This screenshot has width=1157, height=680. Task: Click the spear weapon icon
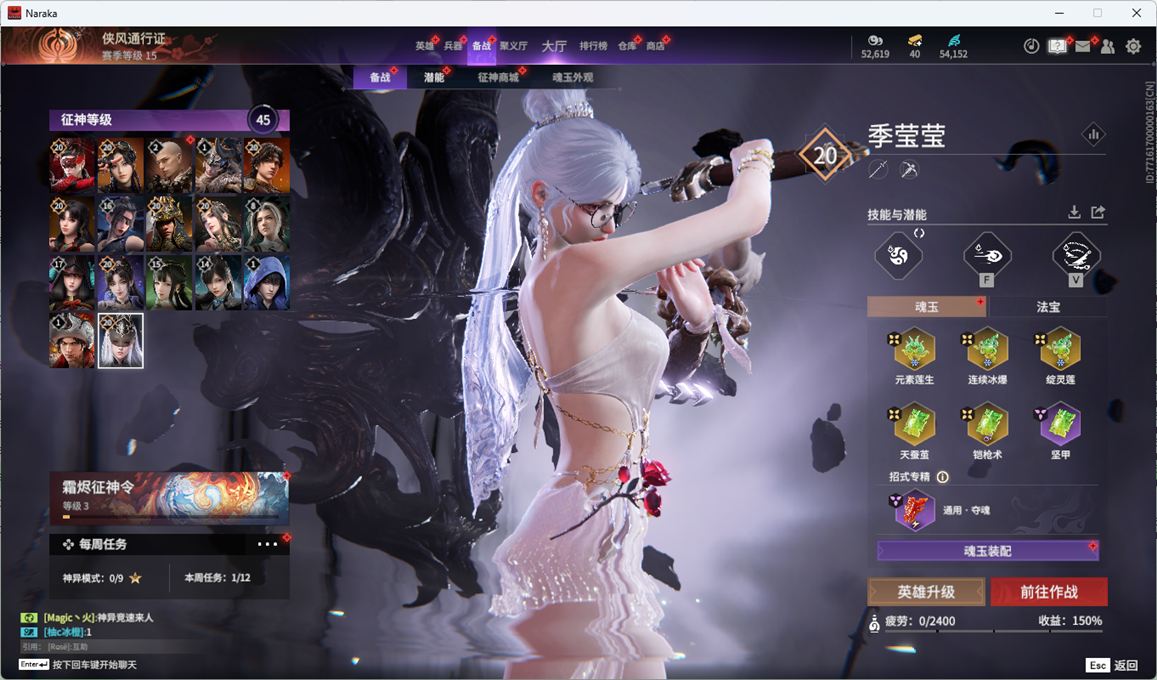[x=878, y=170]
